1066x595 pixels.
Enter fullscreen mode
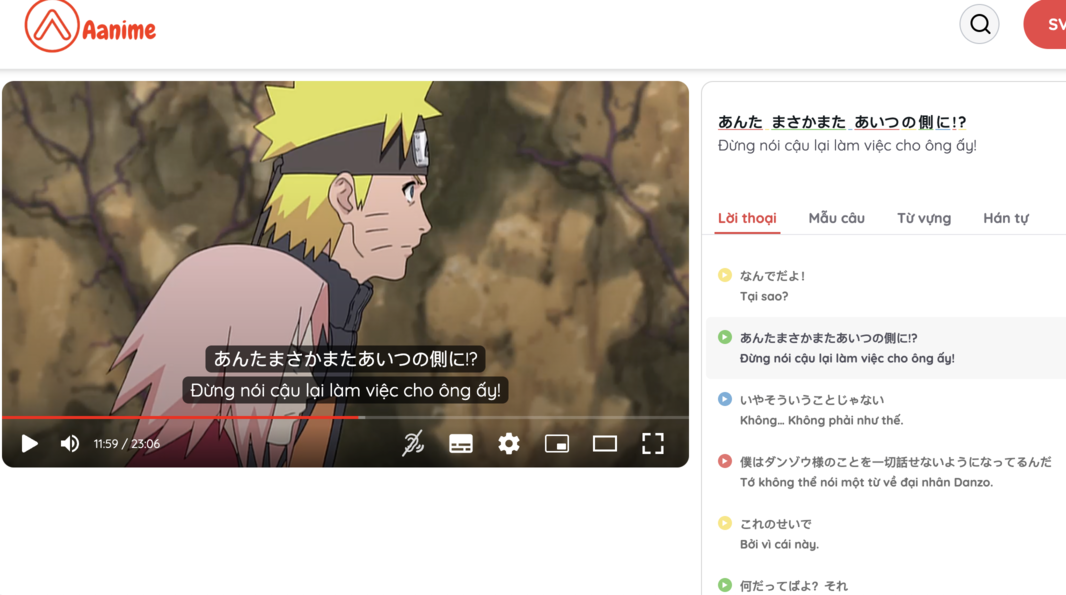point(653,443)
